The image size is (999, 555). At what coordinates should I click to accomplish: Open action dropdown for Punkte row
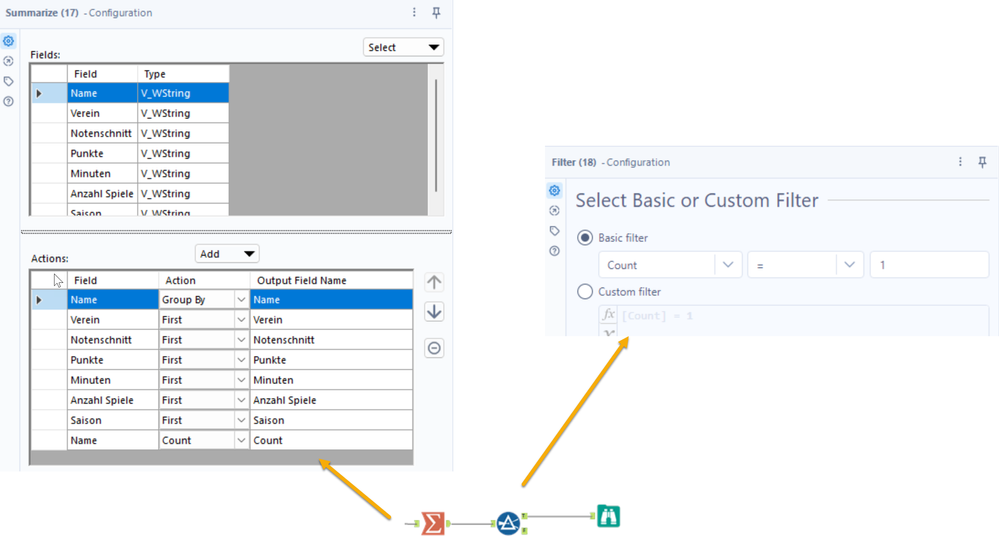[x=241, y=360]
